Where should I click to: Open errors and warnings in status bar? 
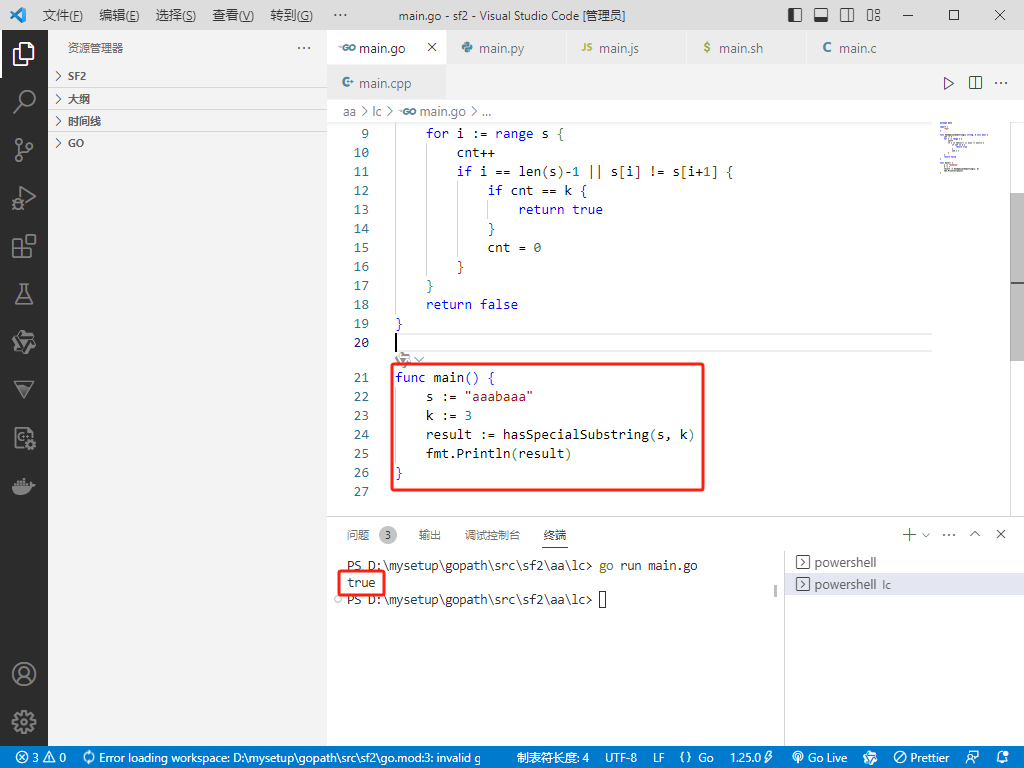pos(40,758)
